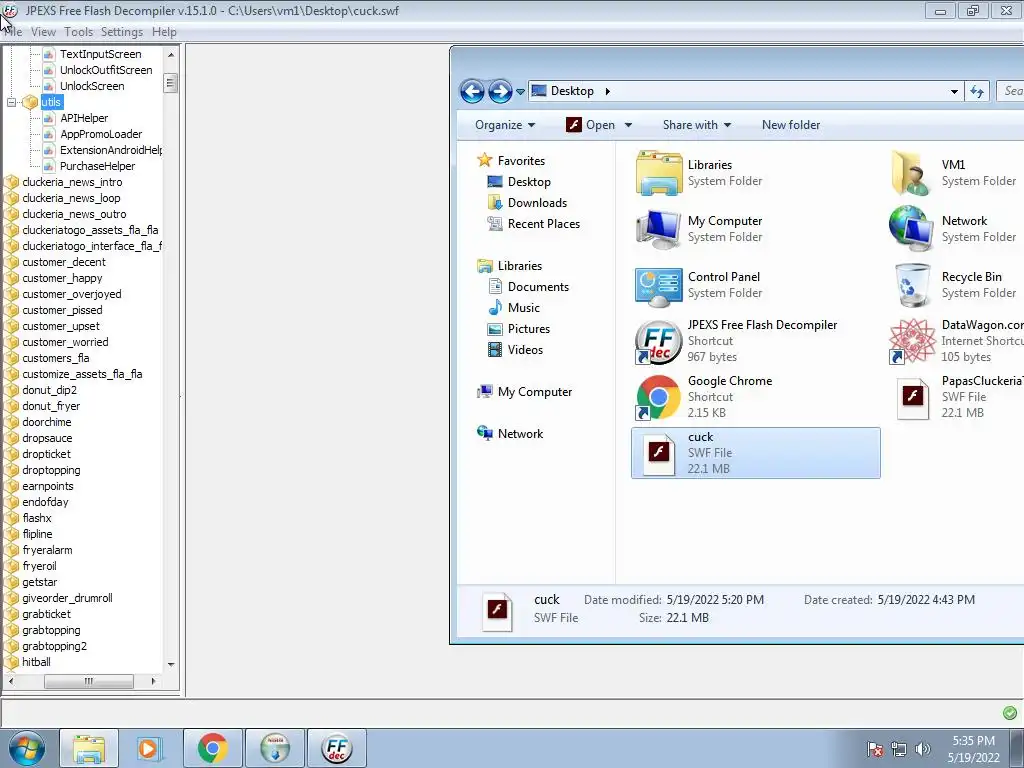The height and width of the screenshot is (768, 1024).
Task: Open Documents library in navigation pane
Action: pyautogui.click(x=538, y=287)
